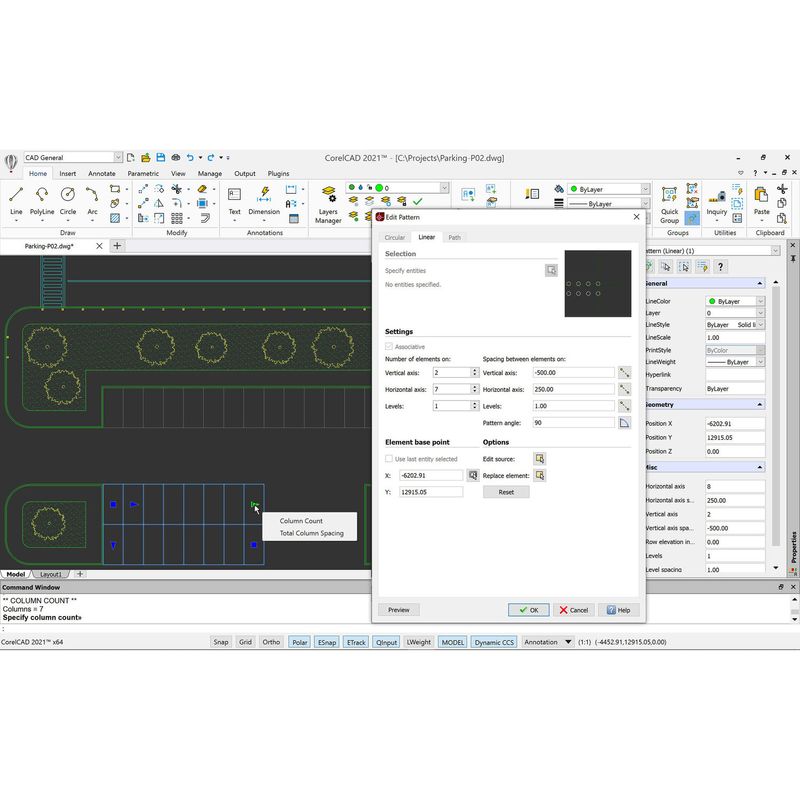Click the Help button in Edit Pattern
The width and height of the screenshot is (800, 800).
(618, 610)
